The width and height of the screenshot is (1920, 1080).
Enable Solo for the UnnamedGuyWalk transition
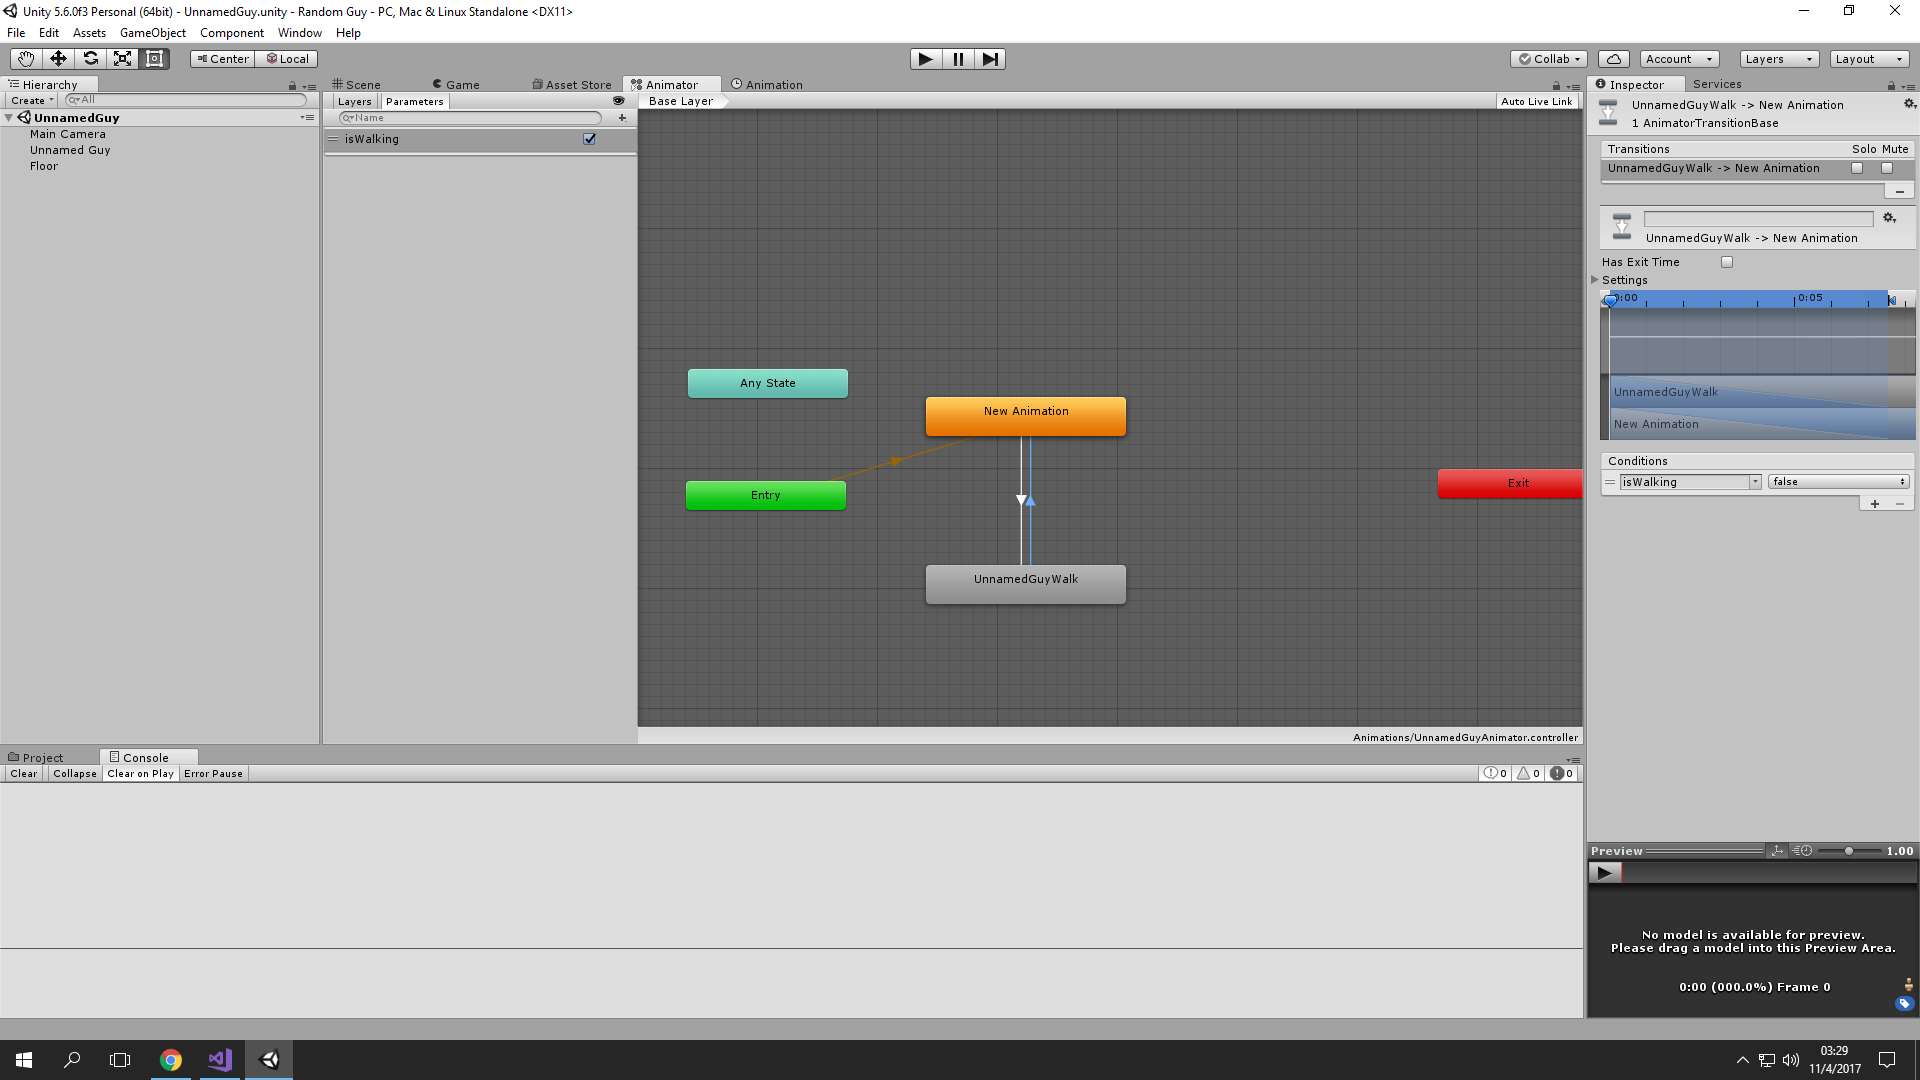1857,168
